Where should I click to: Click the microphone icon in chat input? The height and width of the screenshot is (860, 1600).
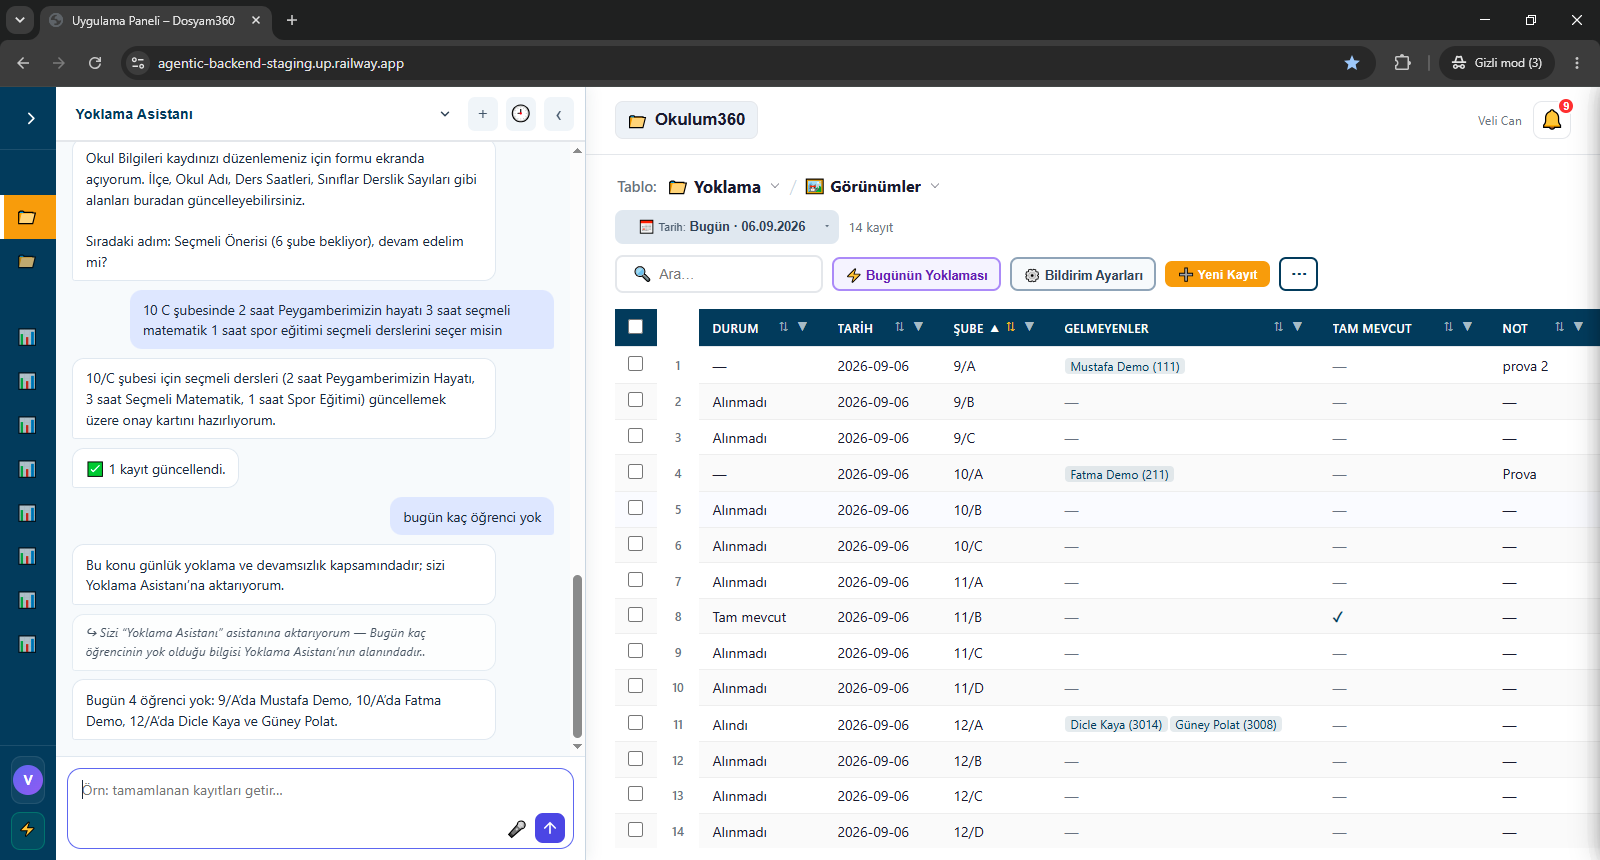pos(517,828)
